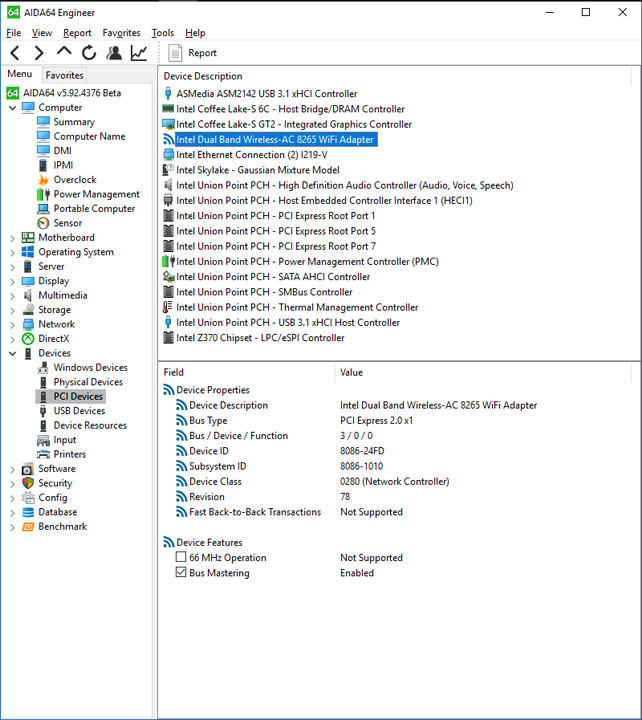This screenshot has height=720, width=642.
Task: Click the USB Devices plug icon
Action: (43, 411)
